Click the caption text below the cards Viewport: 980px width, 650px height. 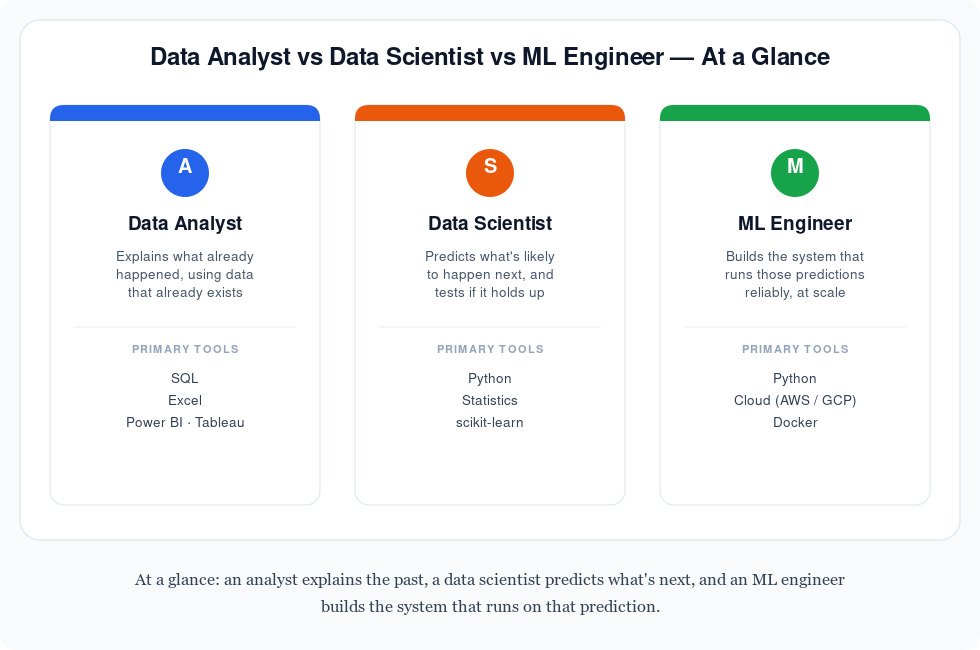pyautogui.click(x=490, y=592)
